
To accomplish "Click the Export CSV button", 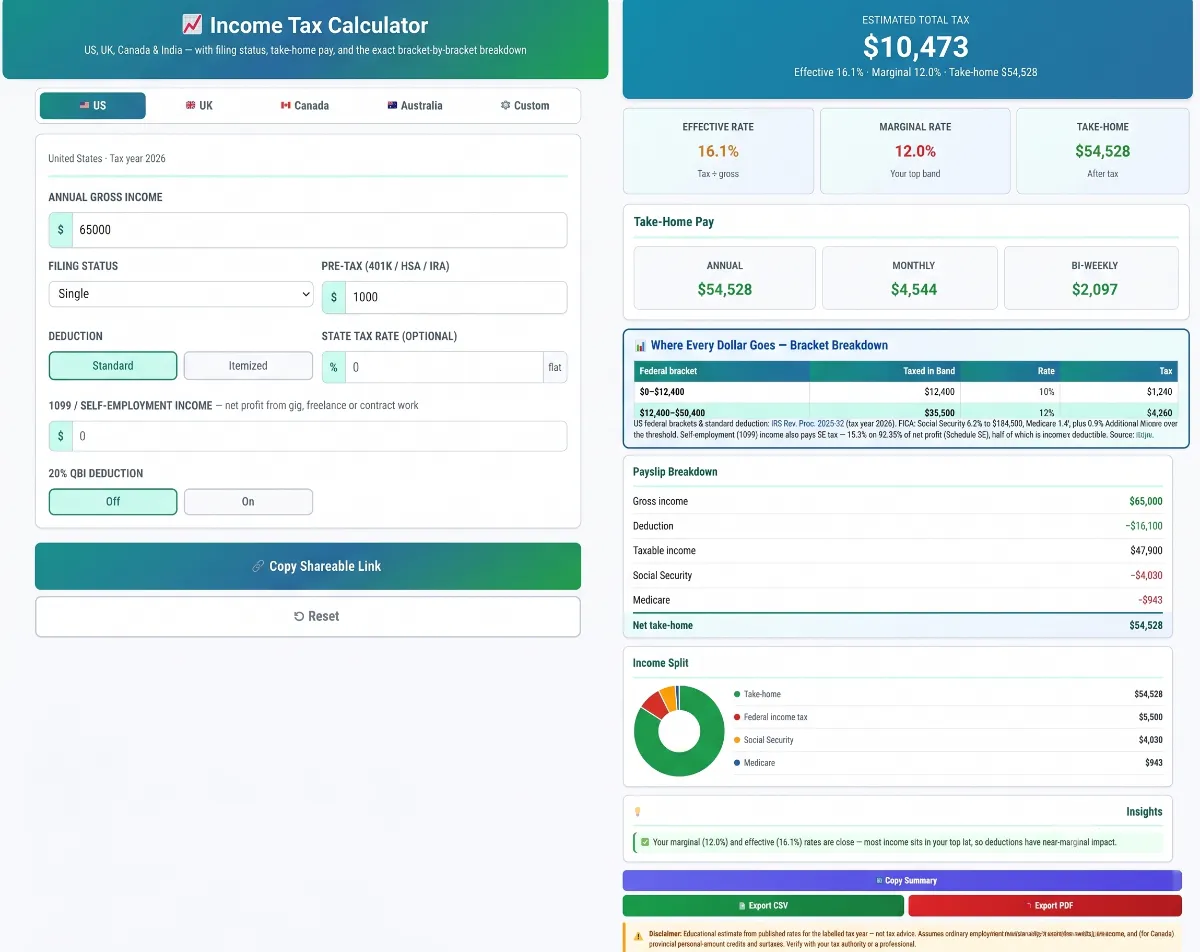I will (x=763, y=906).
